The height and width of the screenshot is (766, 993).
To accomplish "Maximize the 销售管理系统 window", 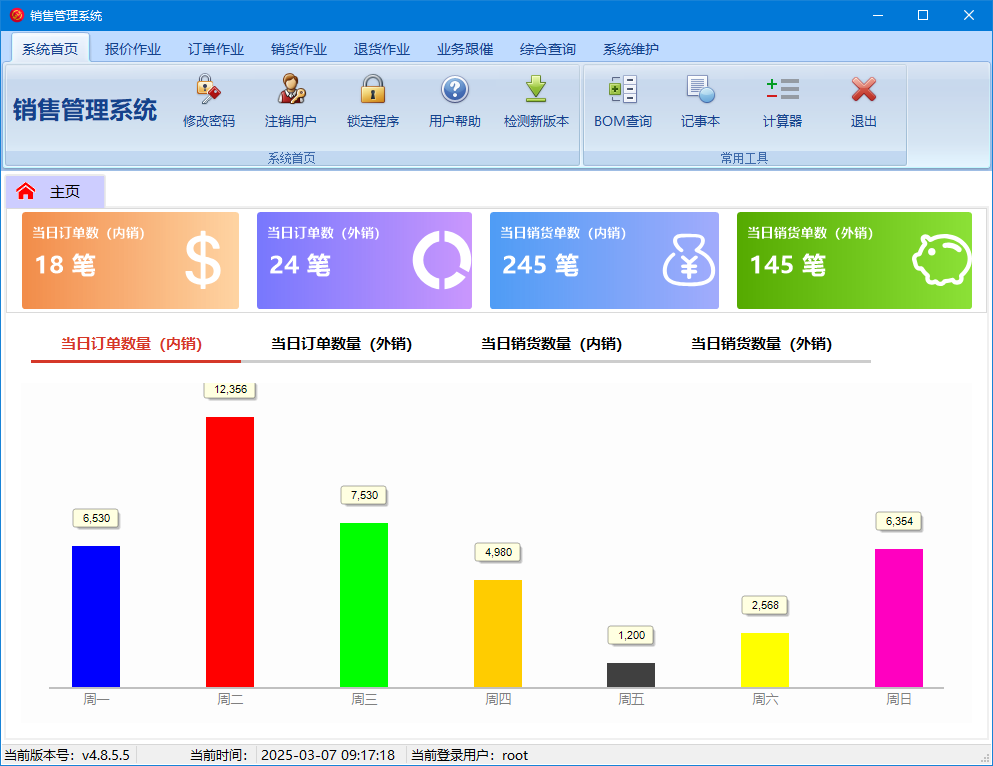I will click(923, 15).
